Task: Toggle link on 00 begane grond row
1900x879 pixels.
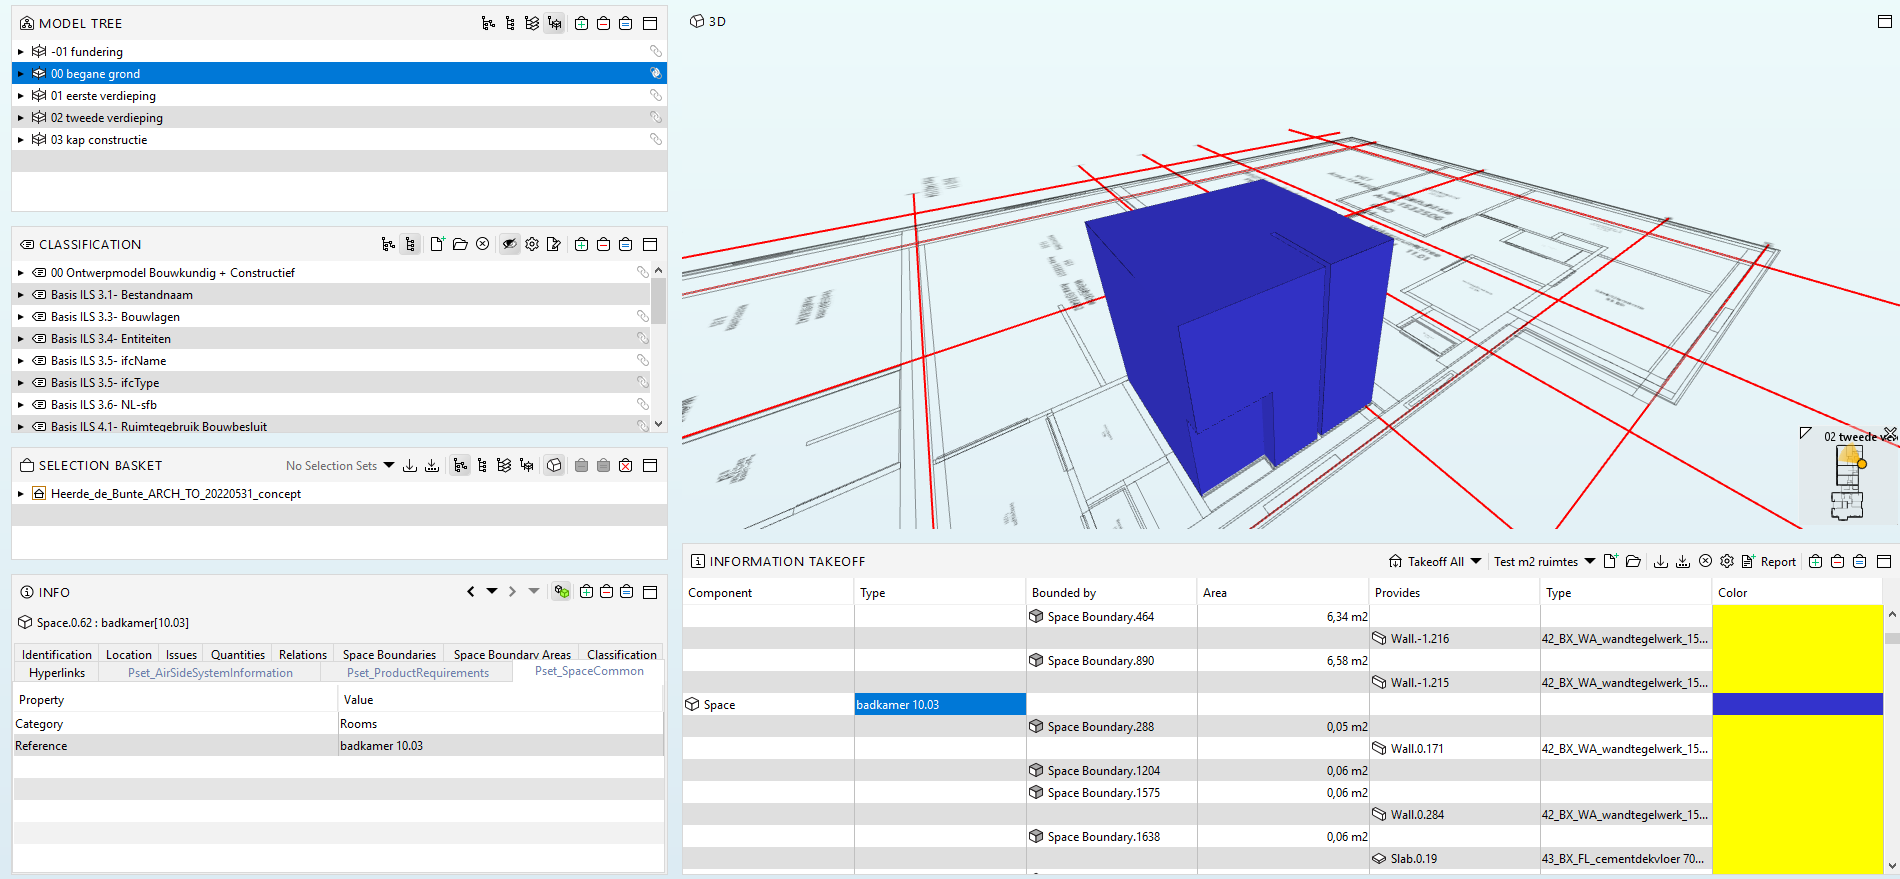Action: 656,73
